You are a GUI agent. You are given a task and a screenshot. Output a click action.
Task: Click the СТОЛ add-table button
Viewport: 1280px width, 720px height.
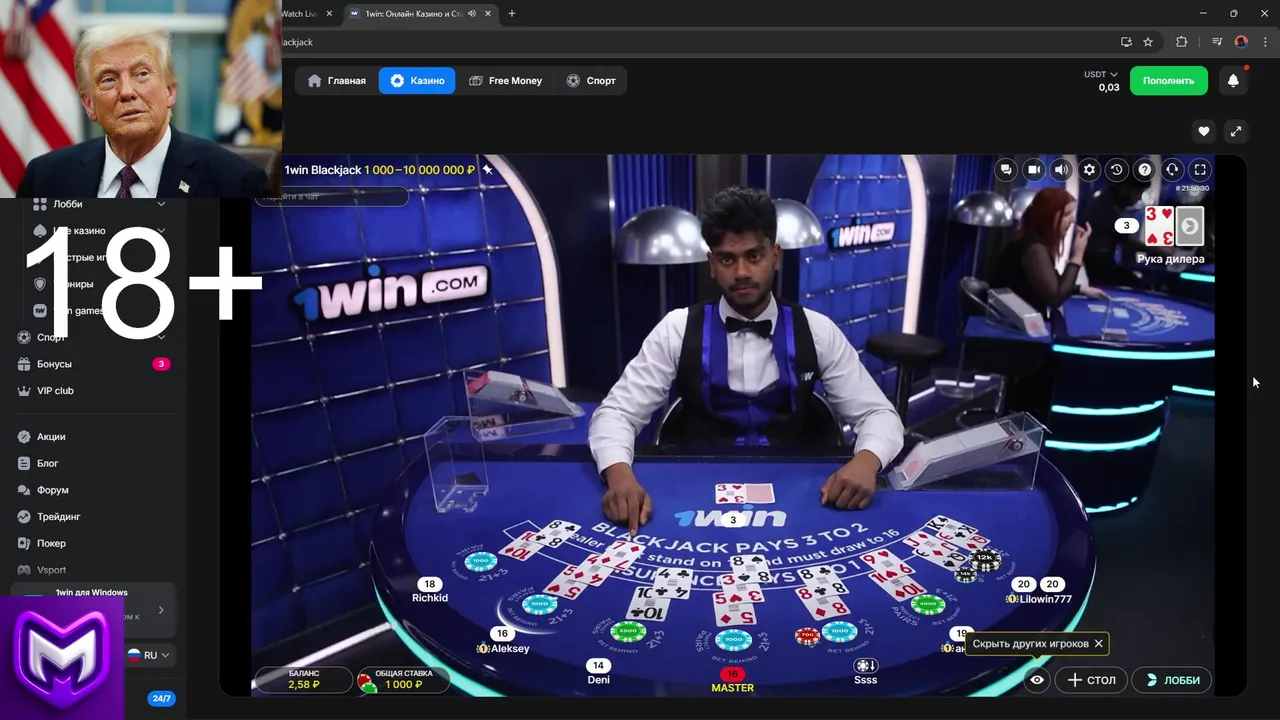1091,680
